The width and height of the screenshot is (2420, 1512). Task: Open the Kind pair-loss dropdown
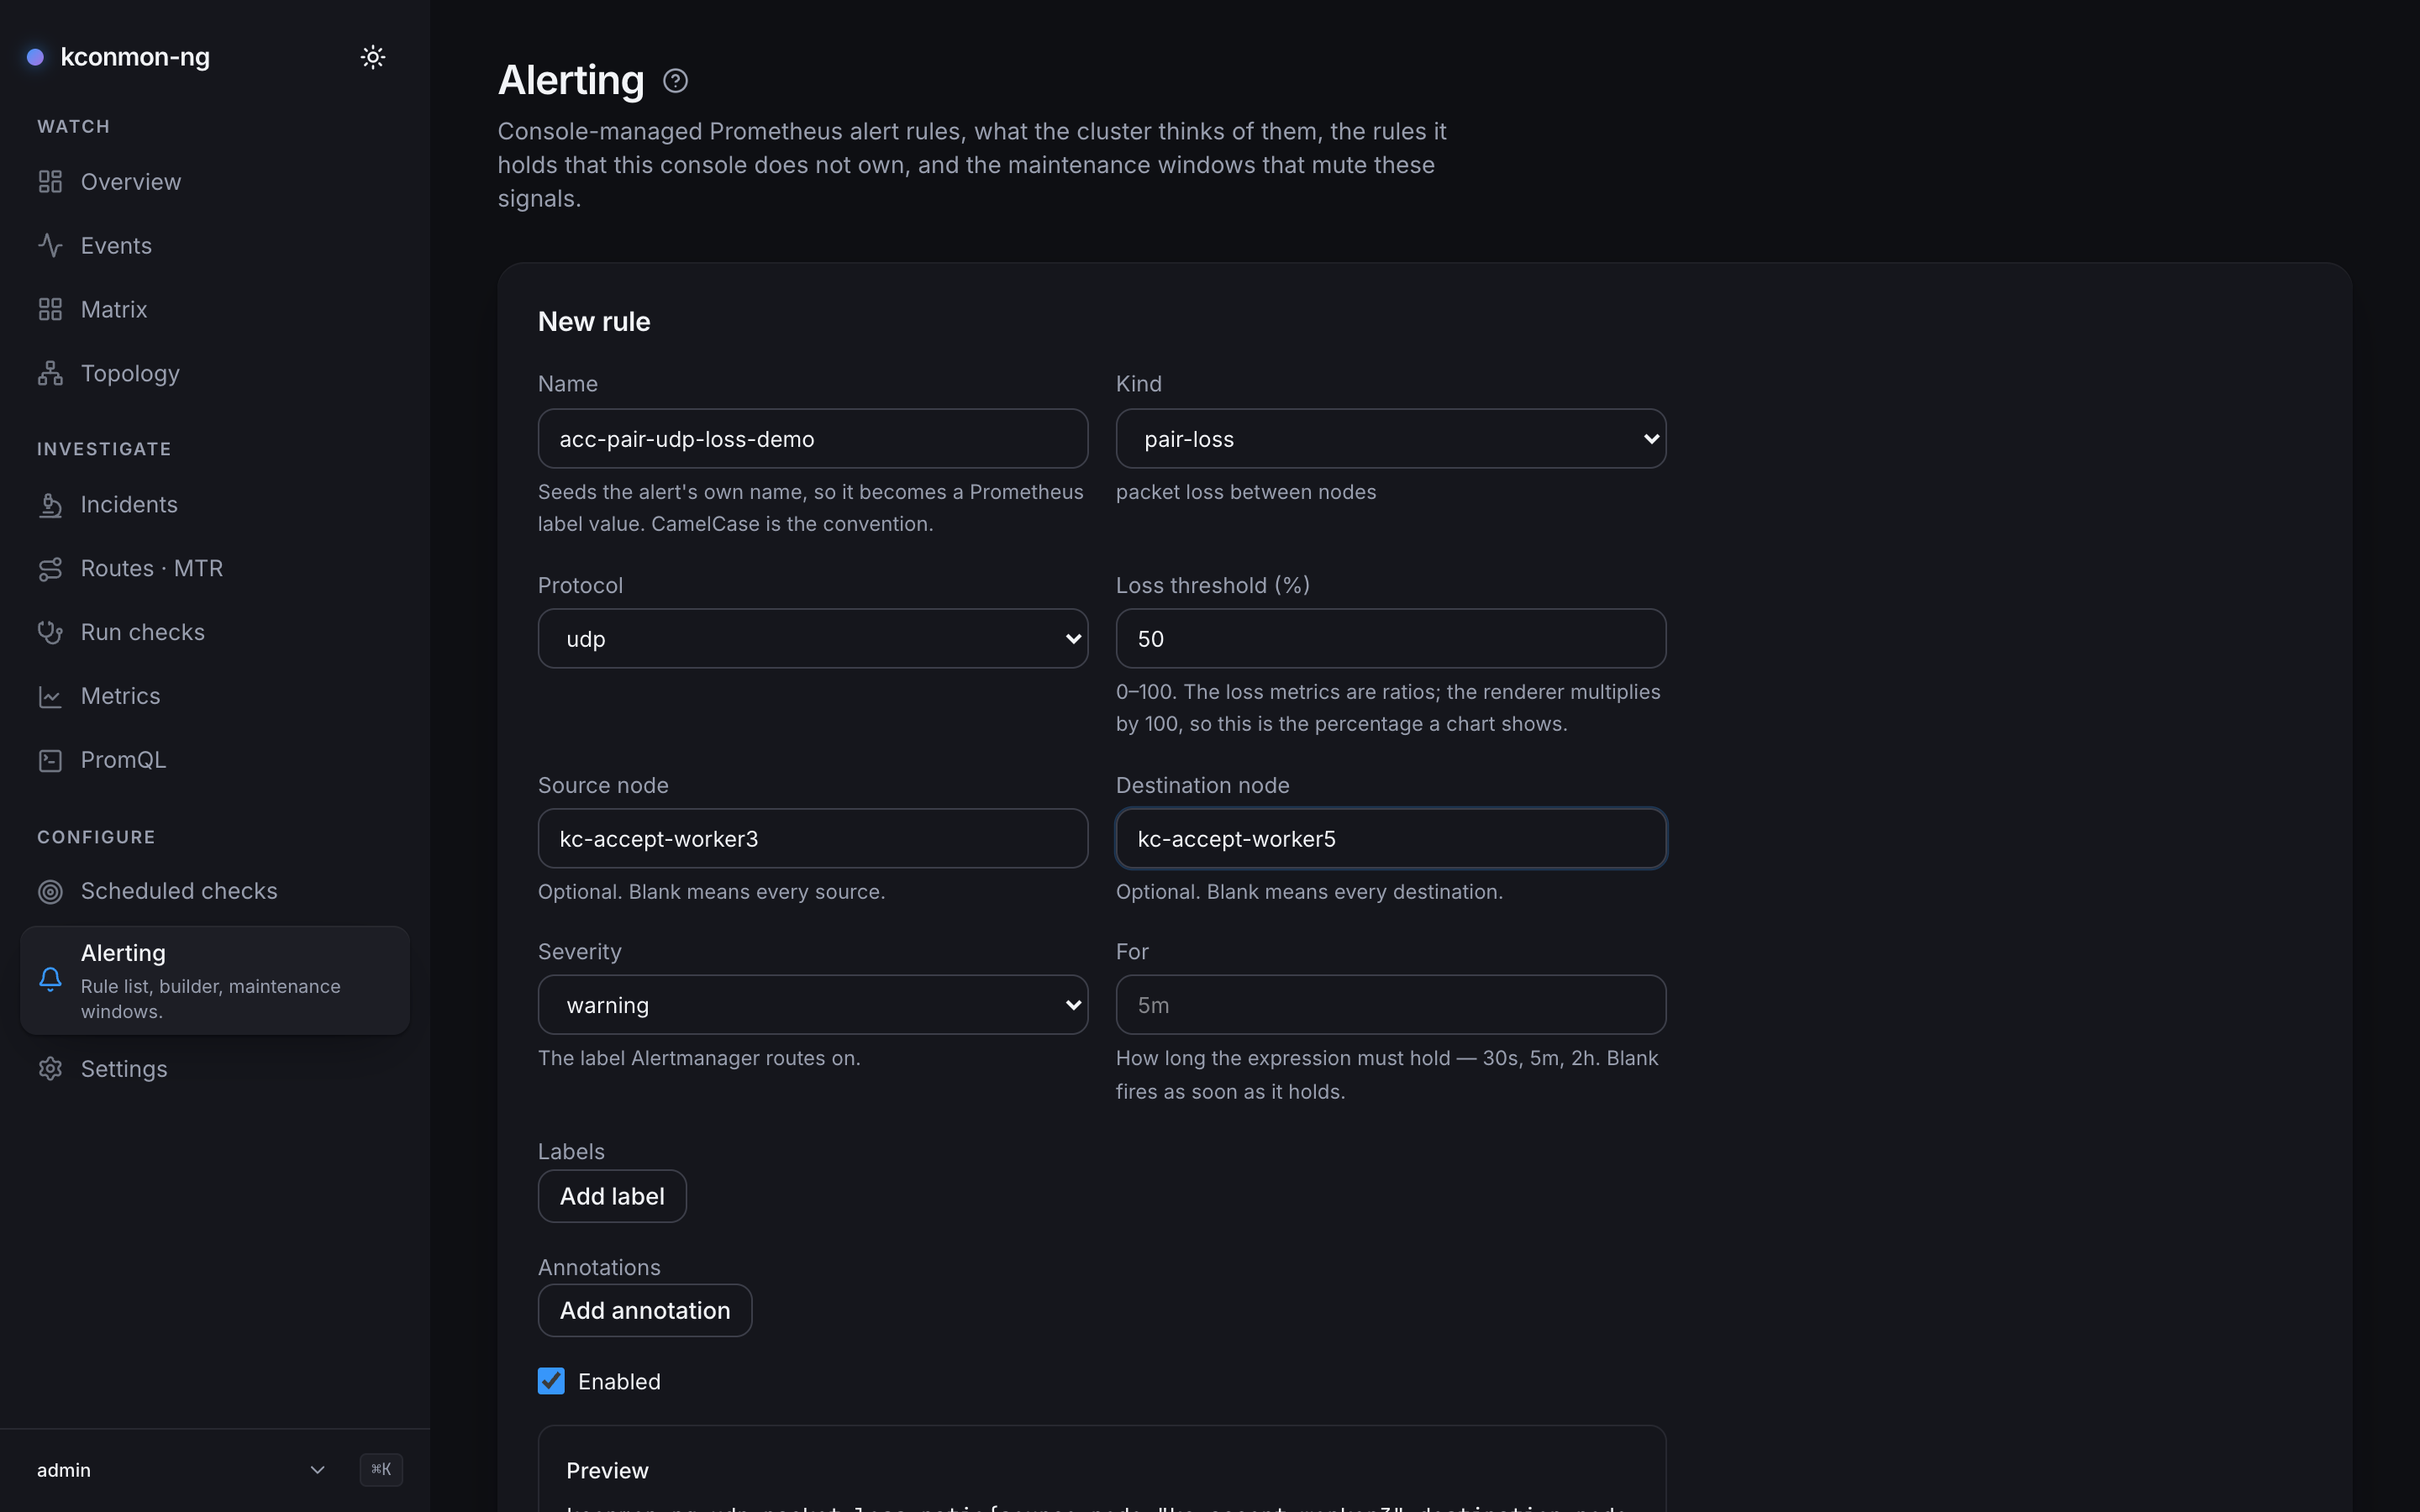click(1390, 439)
